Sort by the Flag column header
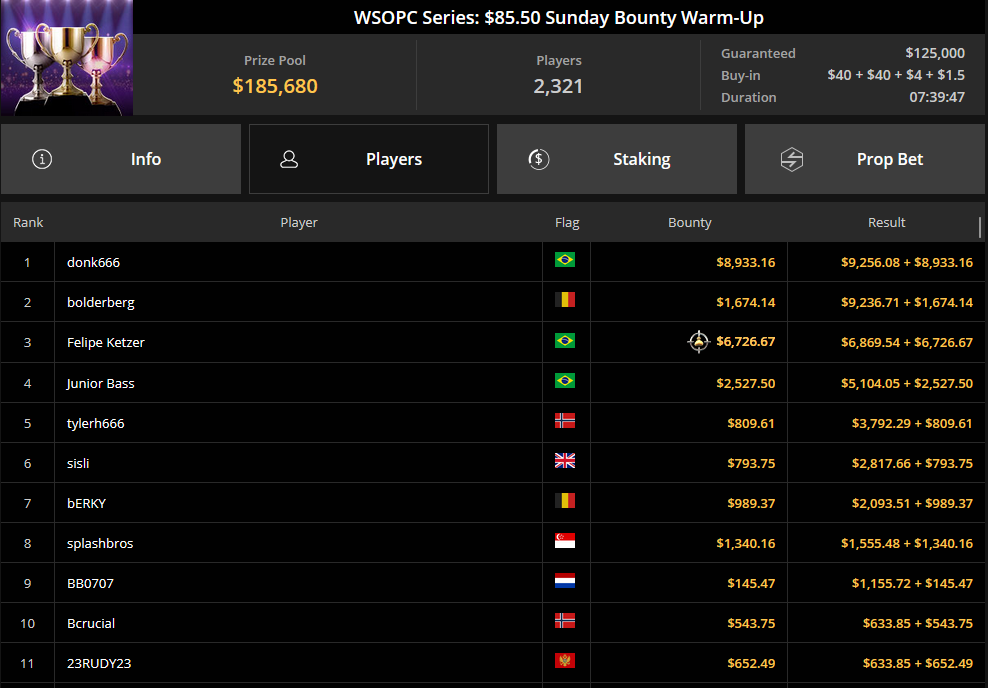 click(x=567, y=222)
